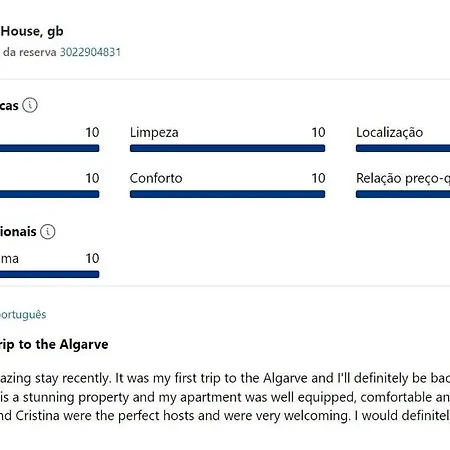This screenshot has height=450, width=450.
Task: Open reservation number 3022904831 link
Action: click(90, 52)
